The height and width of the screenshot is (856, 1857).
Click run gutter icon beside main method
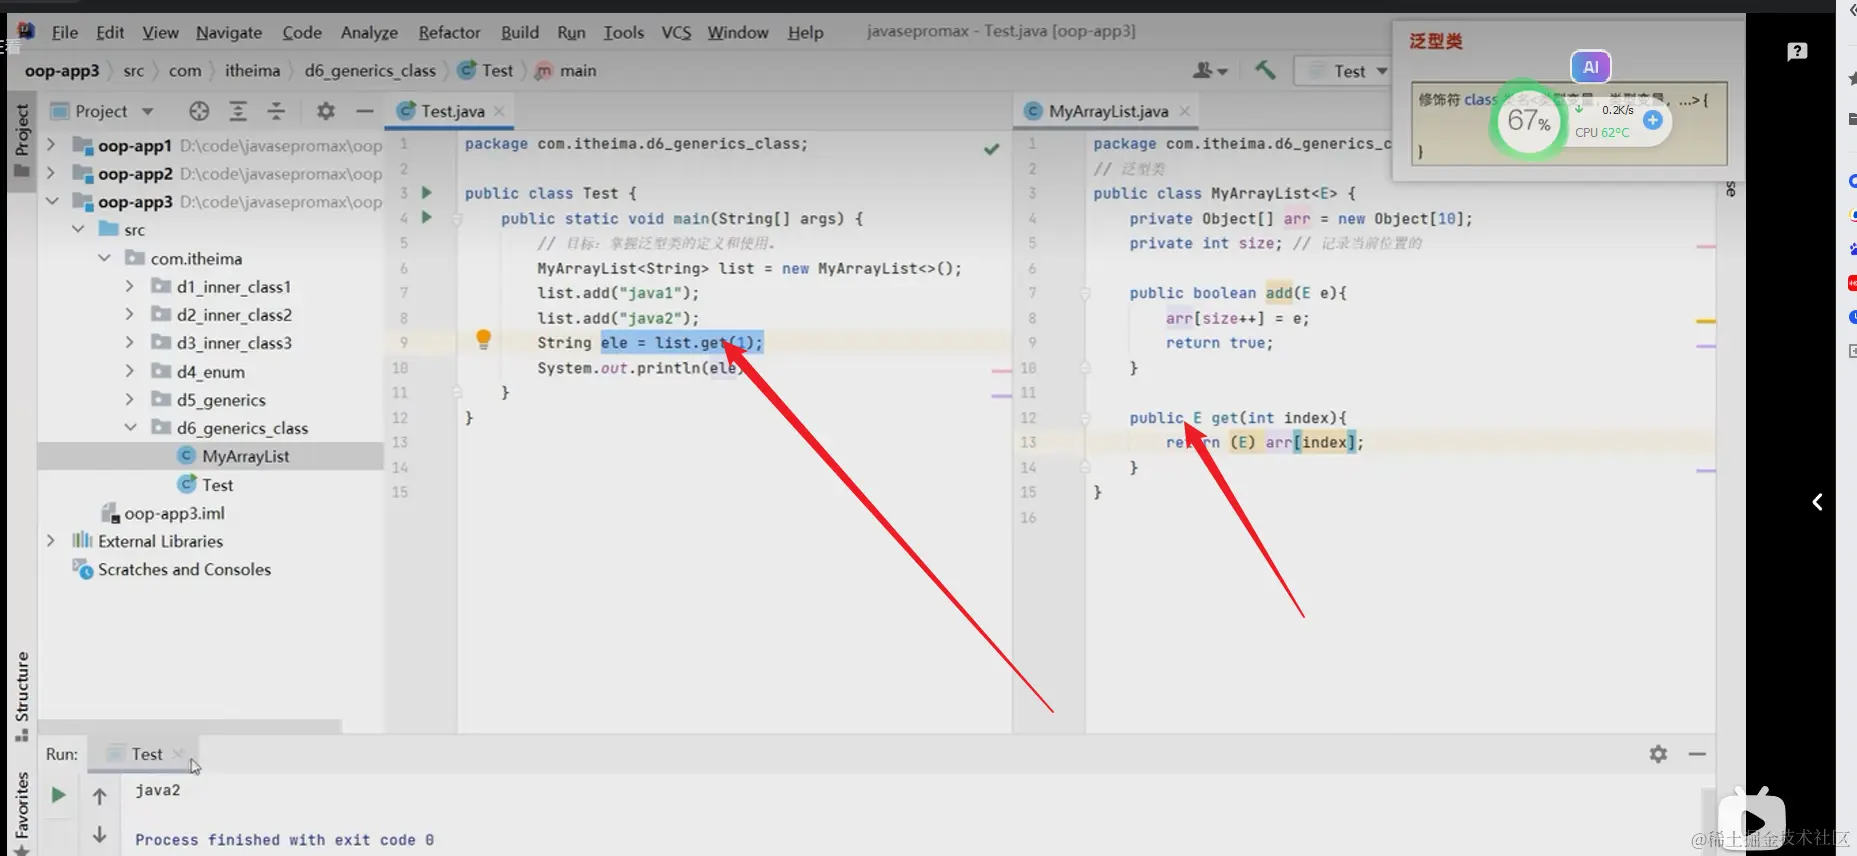coord(427,217)
